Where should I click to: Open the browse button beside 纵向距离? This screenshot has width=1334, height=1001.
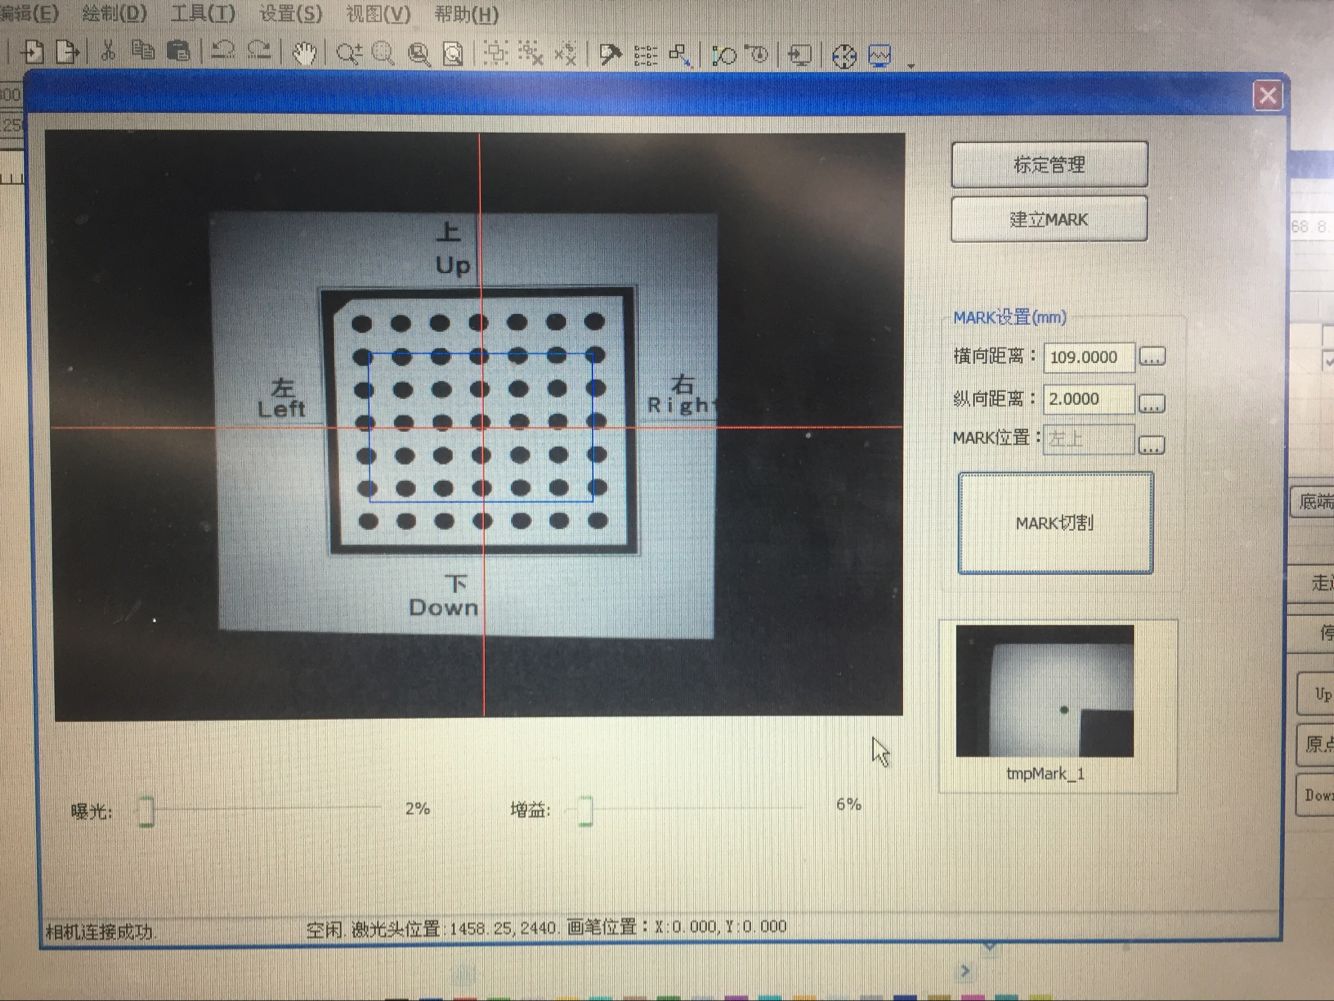point(1152,403)
